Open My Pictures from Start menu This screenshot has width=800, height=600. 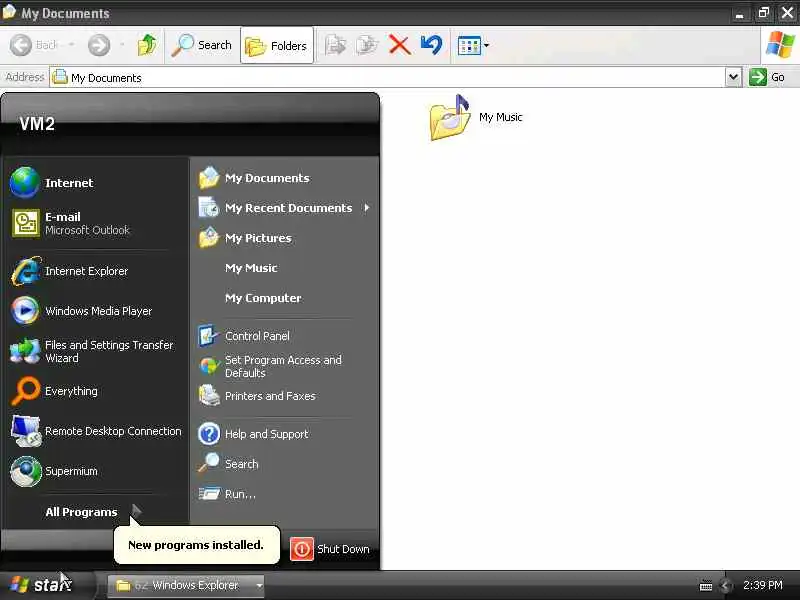point(285,238)
